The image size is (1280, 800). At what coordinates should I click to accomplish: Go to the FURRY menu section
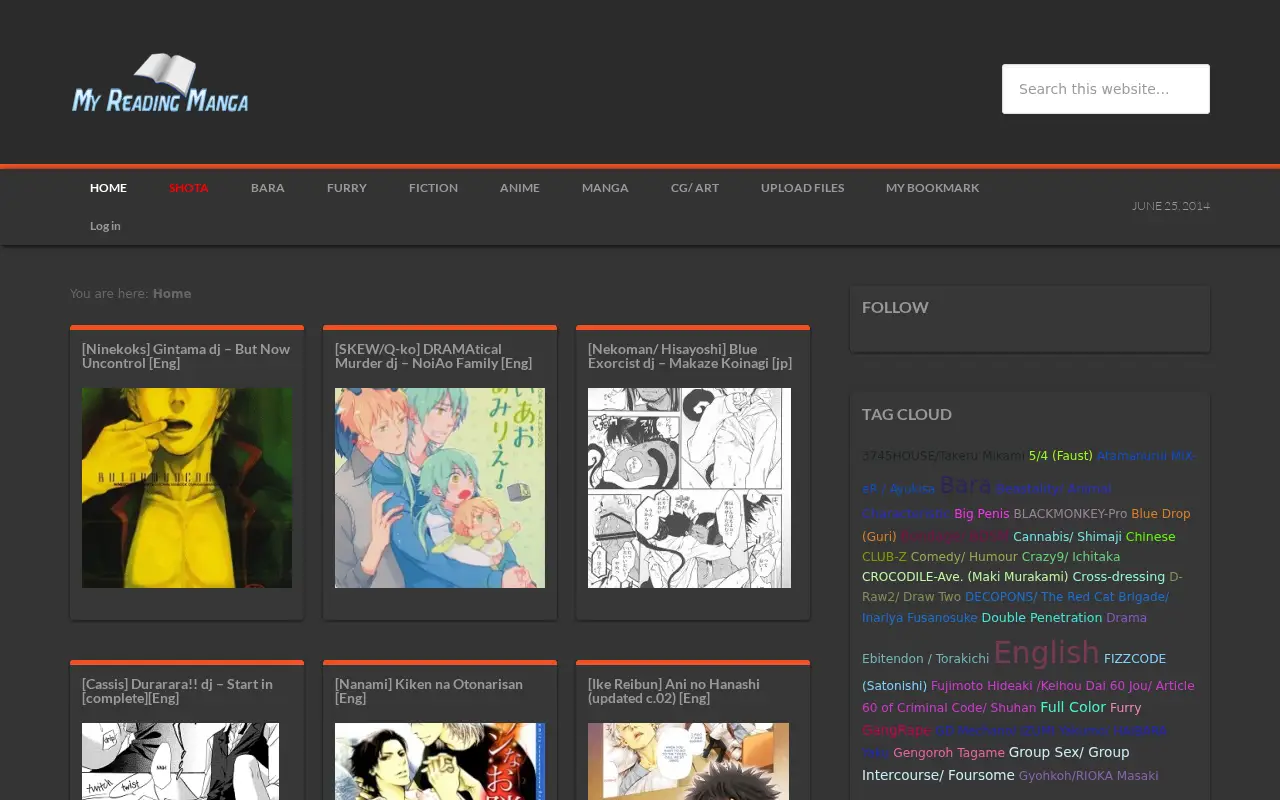click(x=347, y=188)
